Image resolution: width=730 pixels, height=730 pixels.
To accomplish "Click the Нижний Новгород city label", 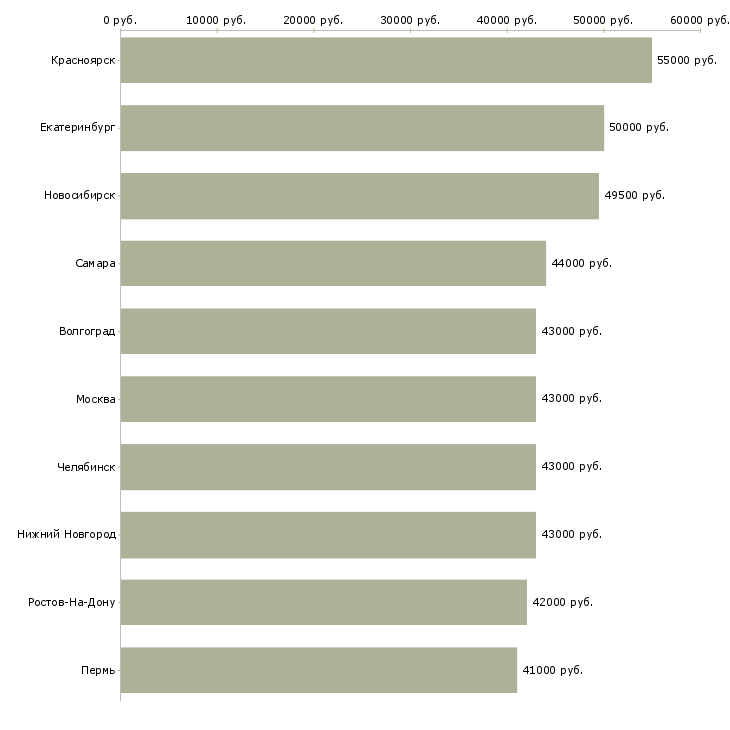I will pyautogui.click(x=66, y=535).
